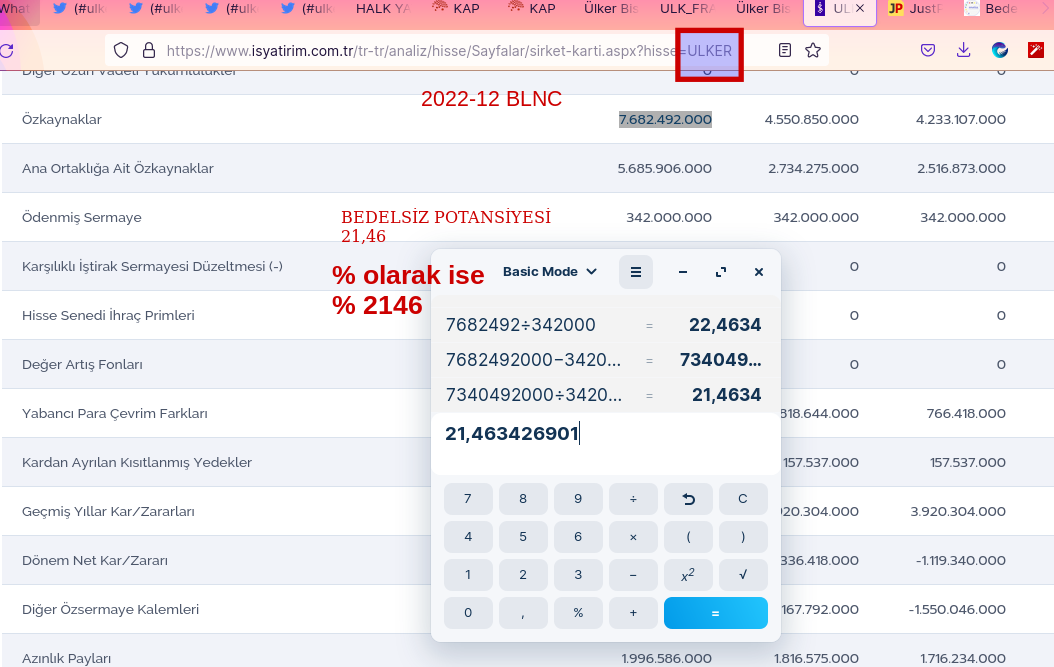Toggle reader view in address bar

pyautogui.click(x=785, y=50)
